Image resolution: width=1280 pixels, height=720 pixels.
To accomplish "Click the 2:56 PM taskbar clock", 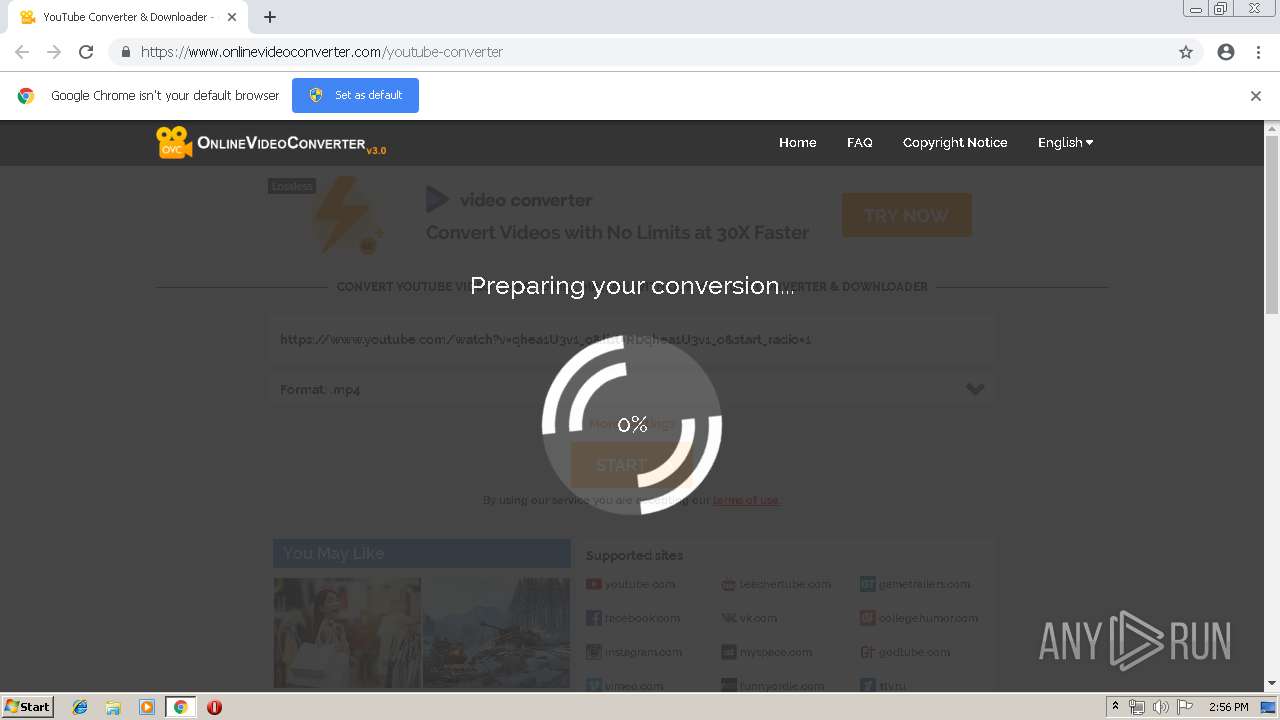I will click(x=1228, y=707).
